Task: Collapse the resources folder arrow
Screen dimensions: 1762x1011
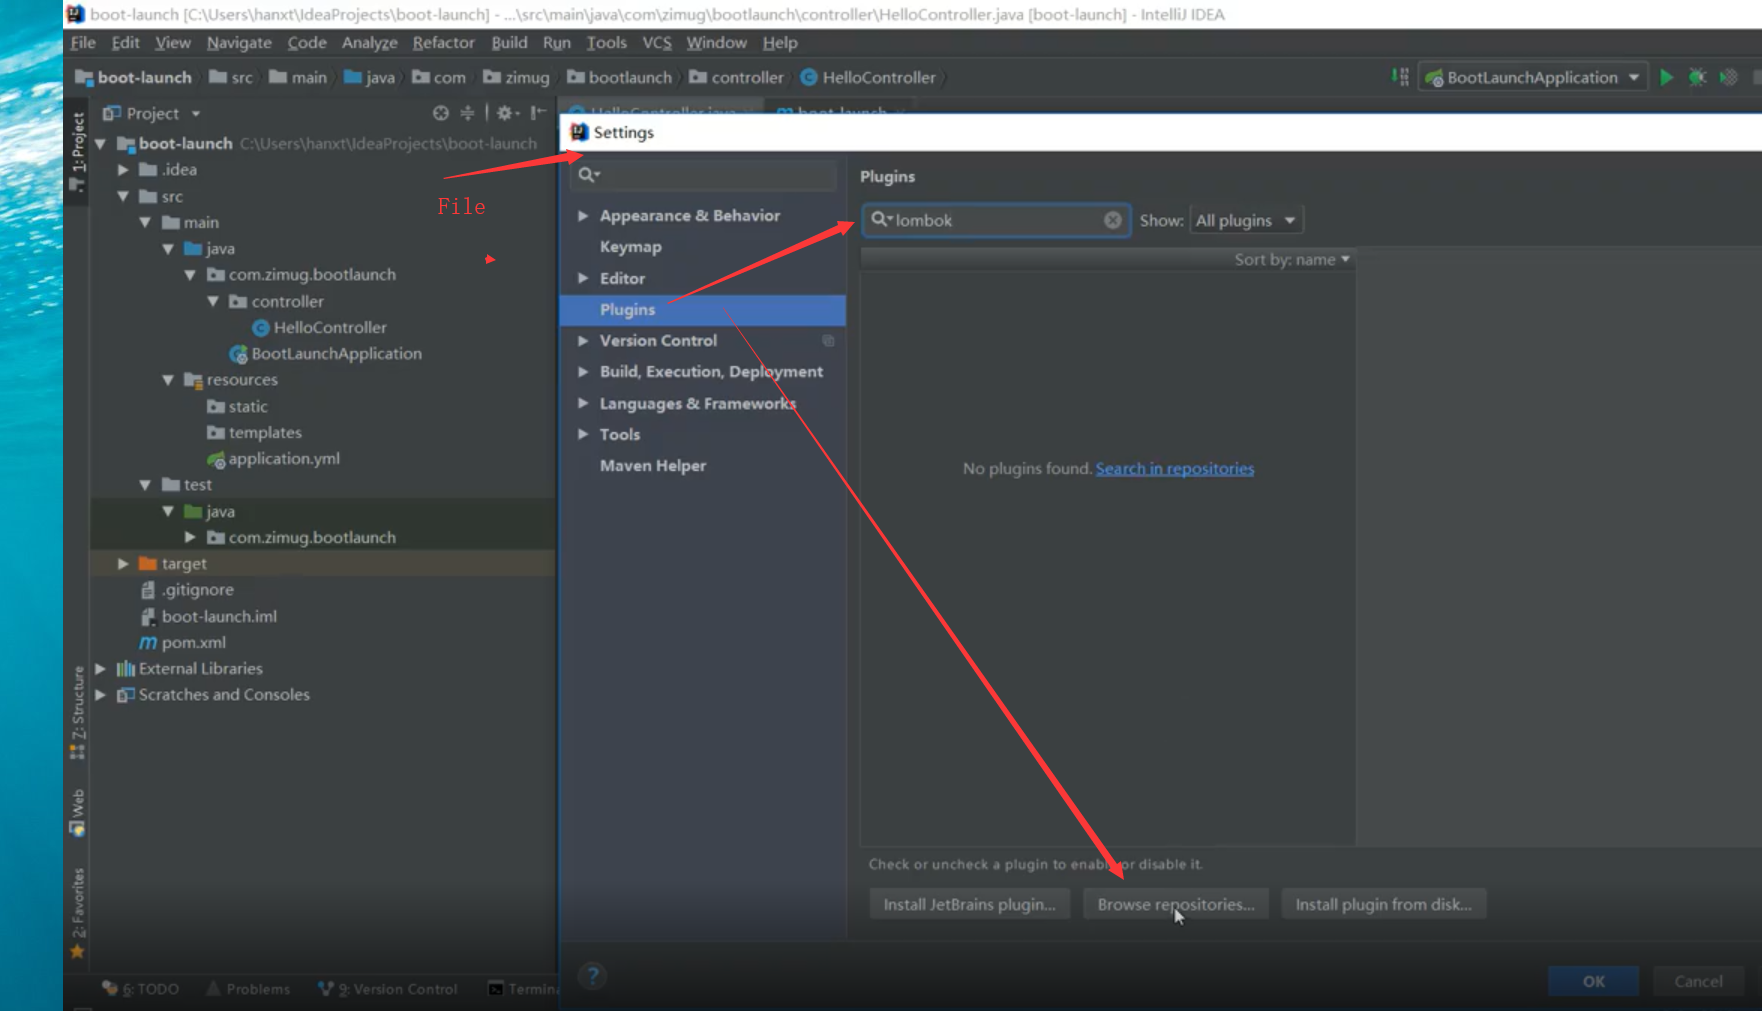Action: coord(168,380)
